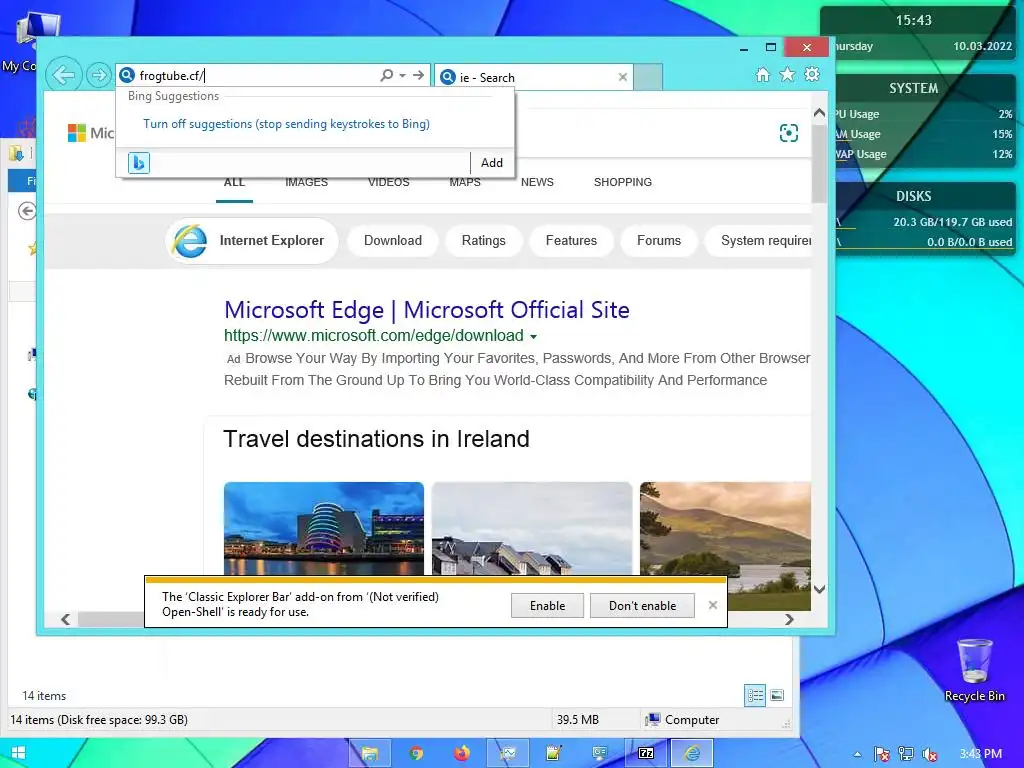Image resolution: width=1024 pixels, height=768 pixels.
Task: Switch Explorer window to large icons view
Action: click(x=777, y=696)
